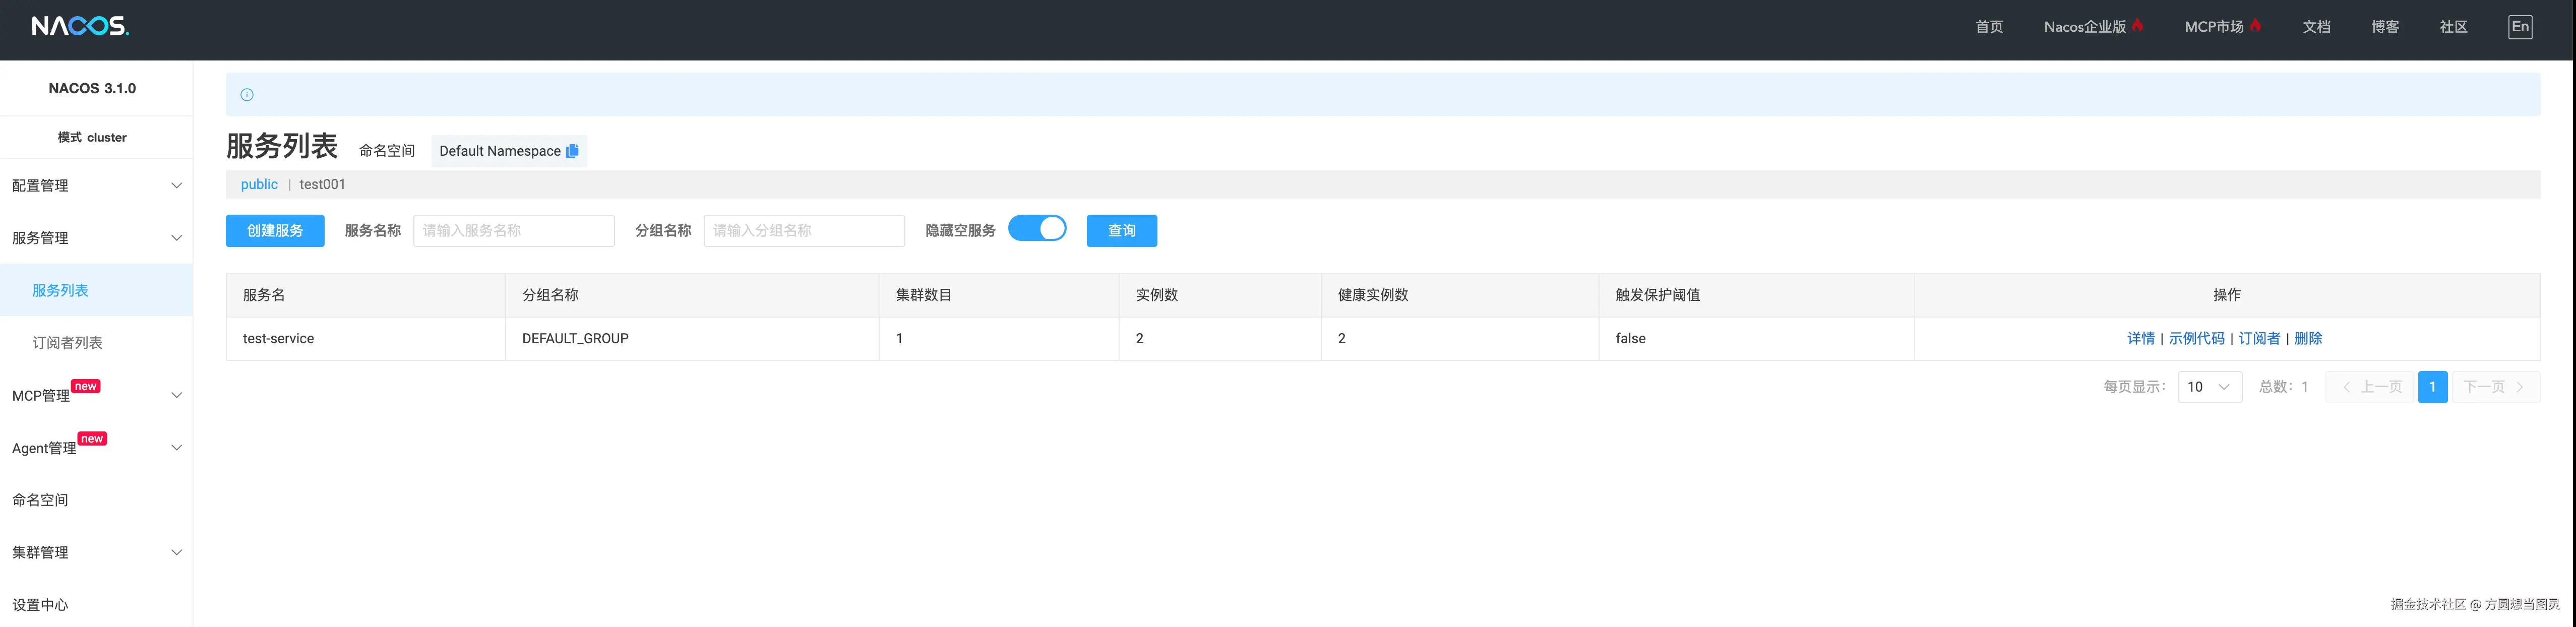Switch to the test001 namespace tab
The width and height of the screenshot is (2576, 627).
click(322, 184)
